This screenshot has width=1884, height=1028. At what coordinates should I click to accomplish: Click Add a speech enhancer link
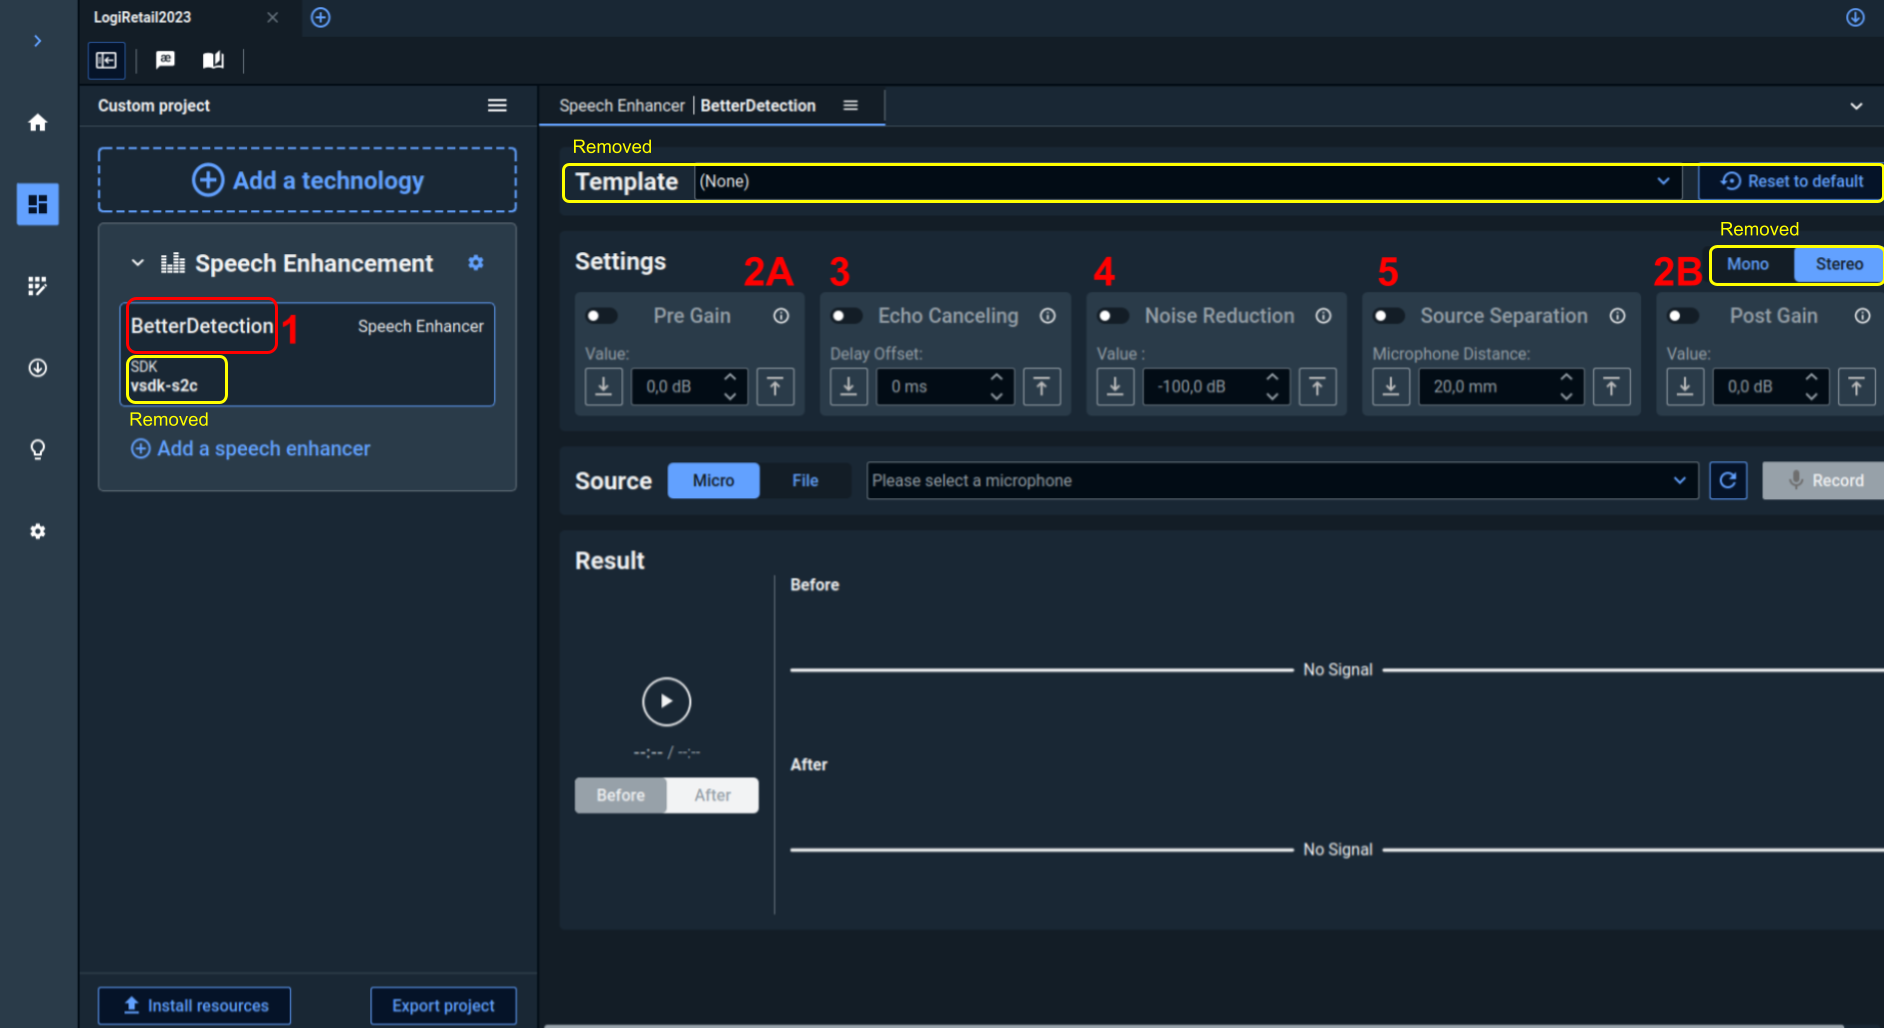click(x=251, y=449)
